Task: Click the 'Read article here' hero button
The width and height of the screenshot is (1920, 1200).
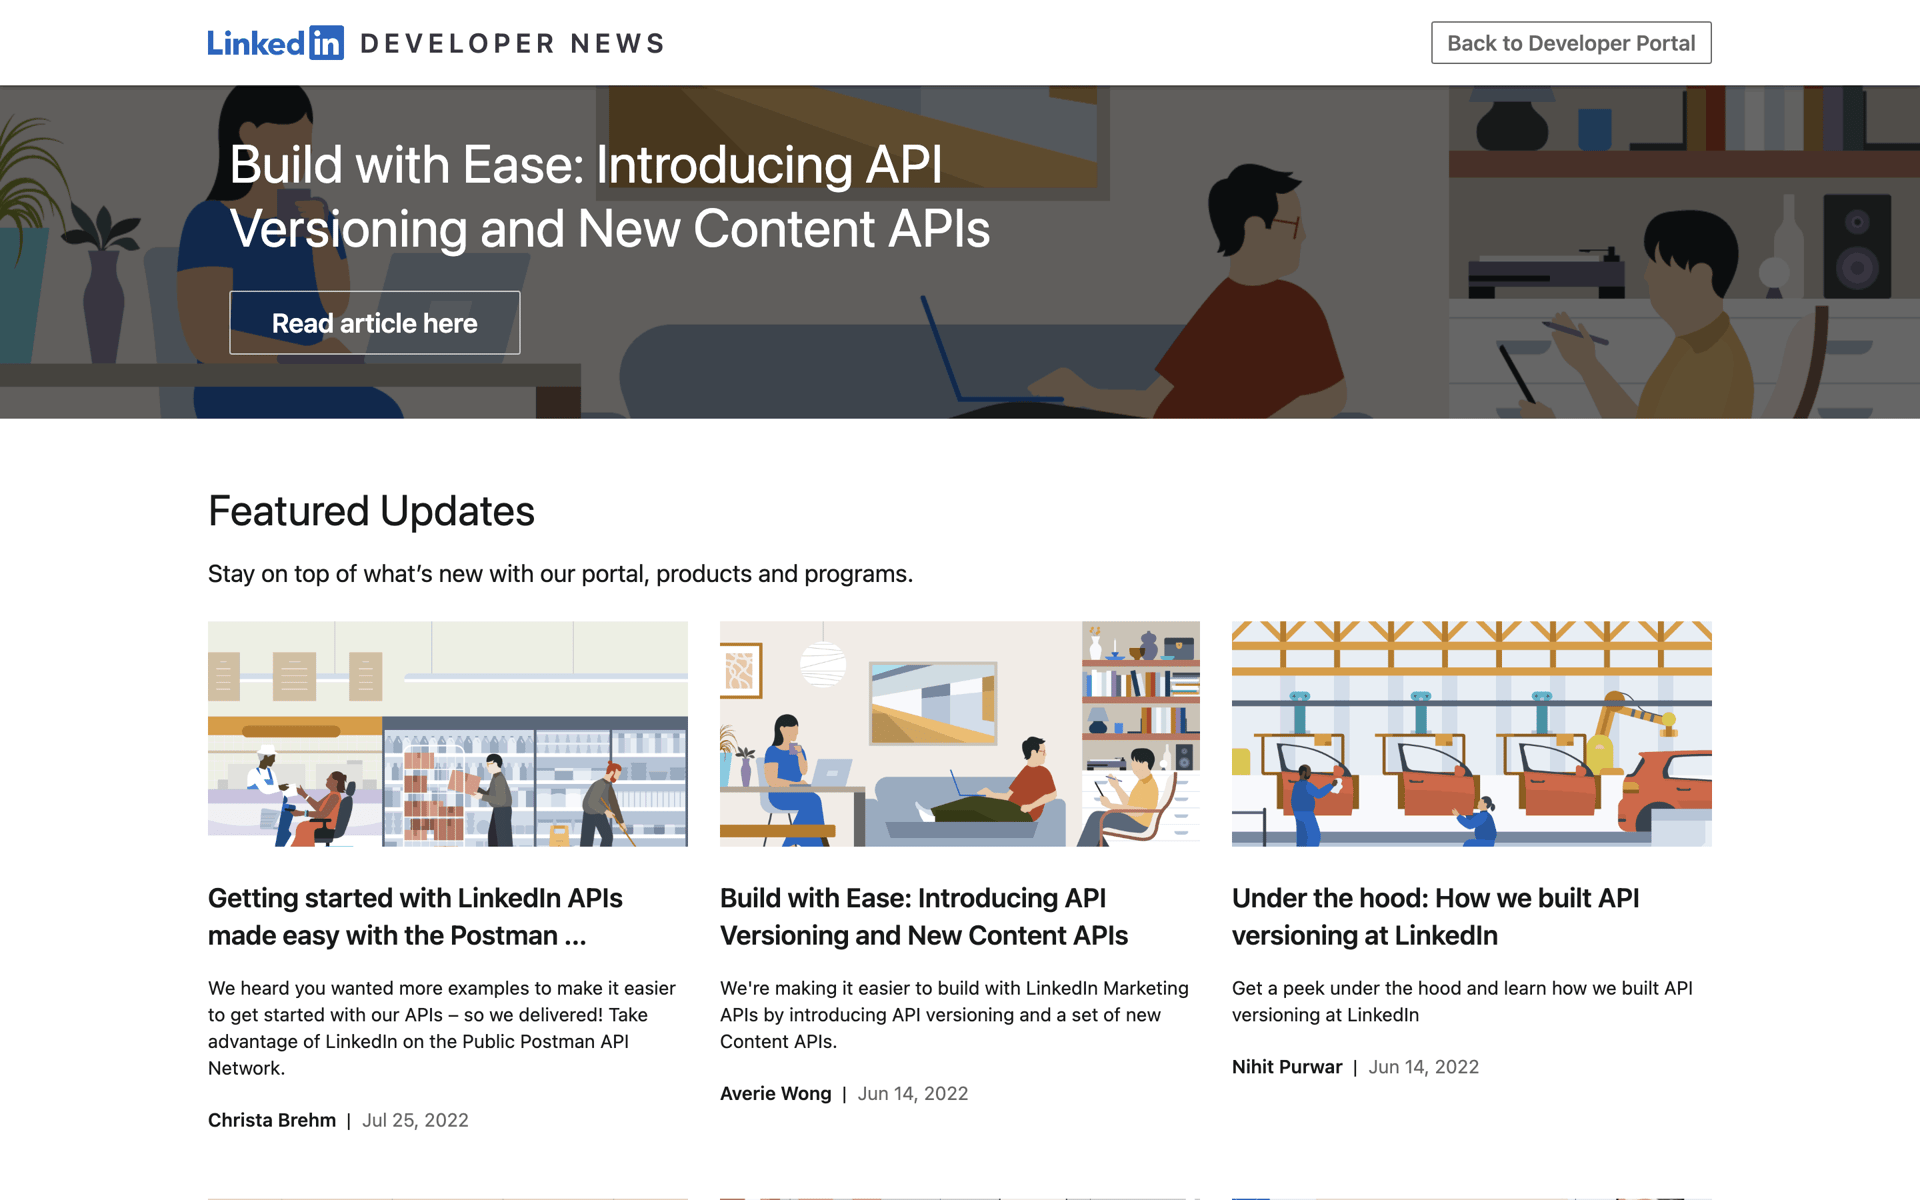Action: coord(375,323)
